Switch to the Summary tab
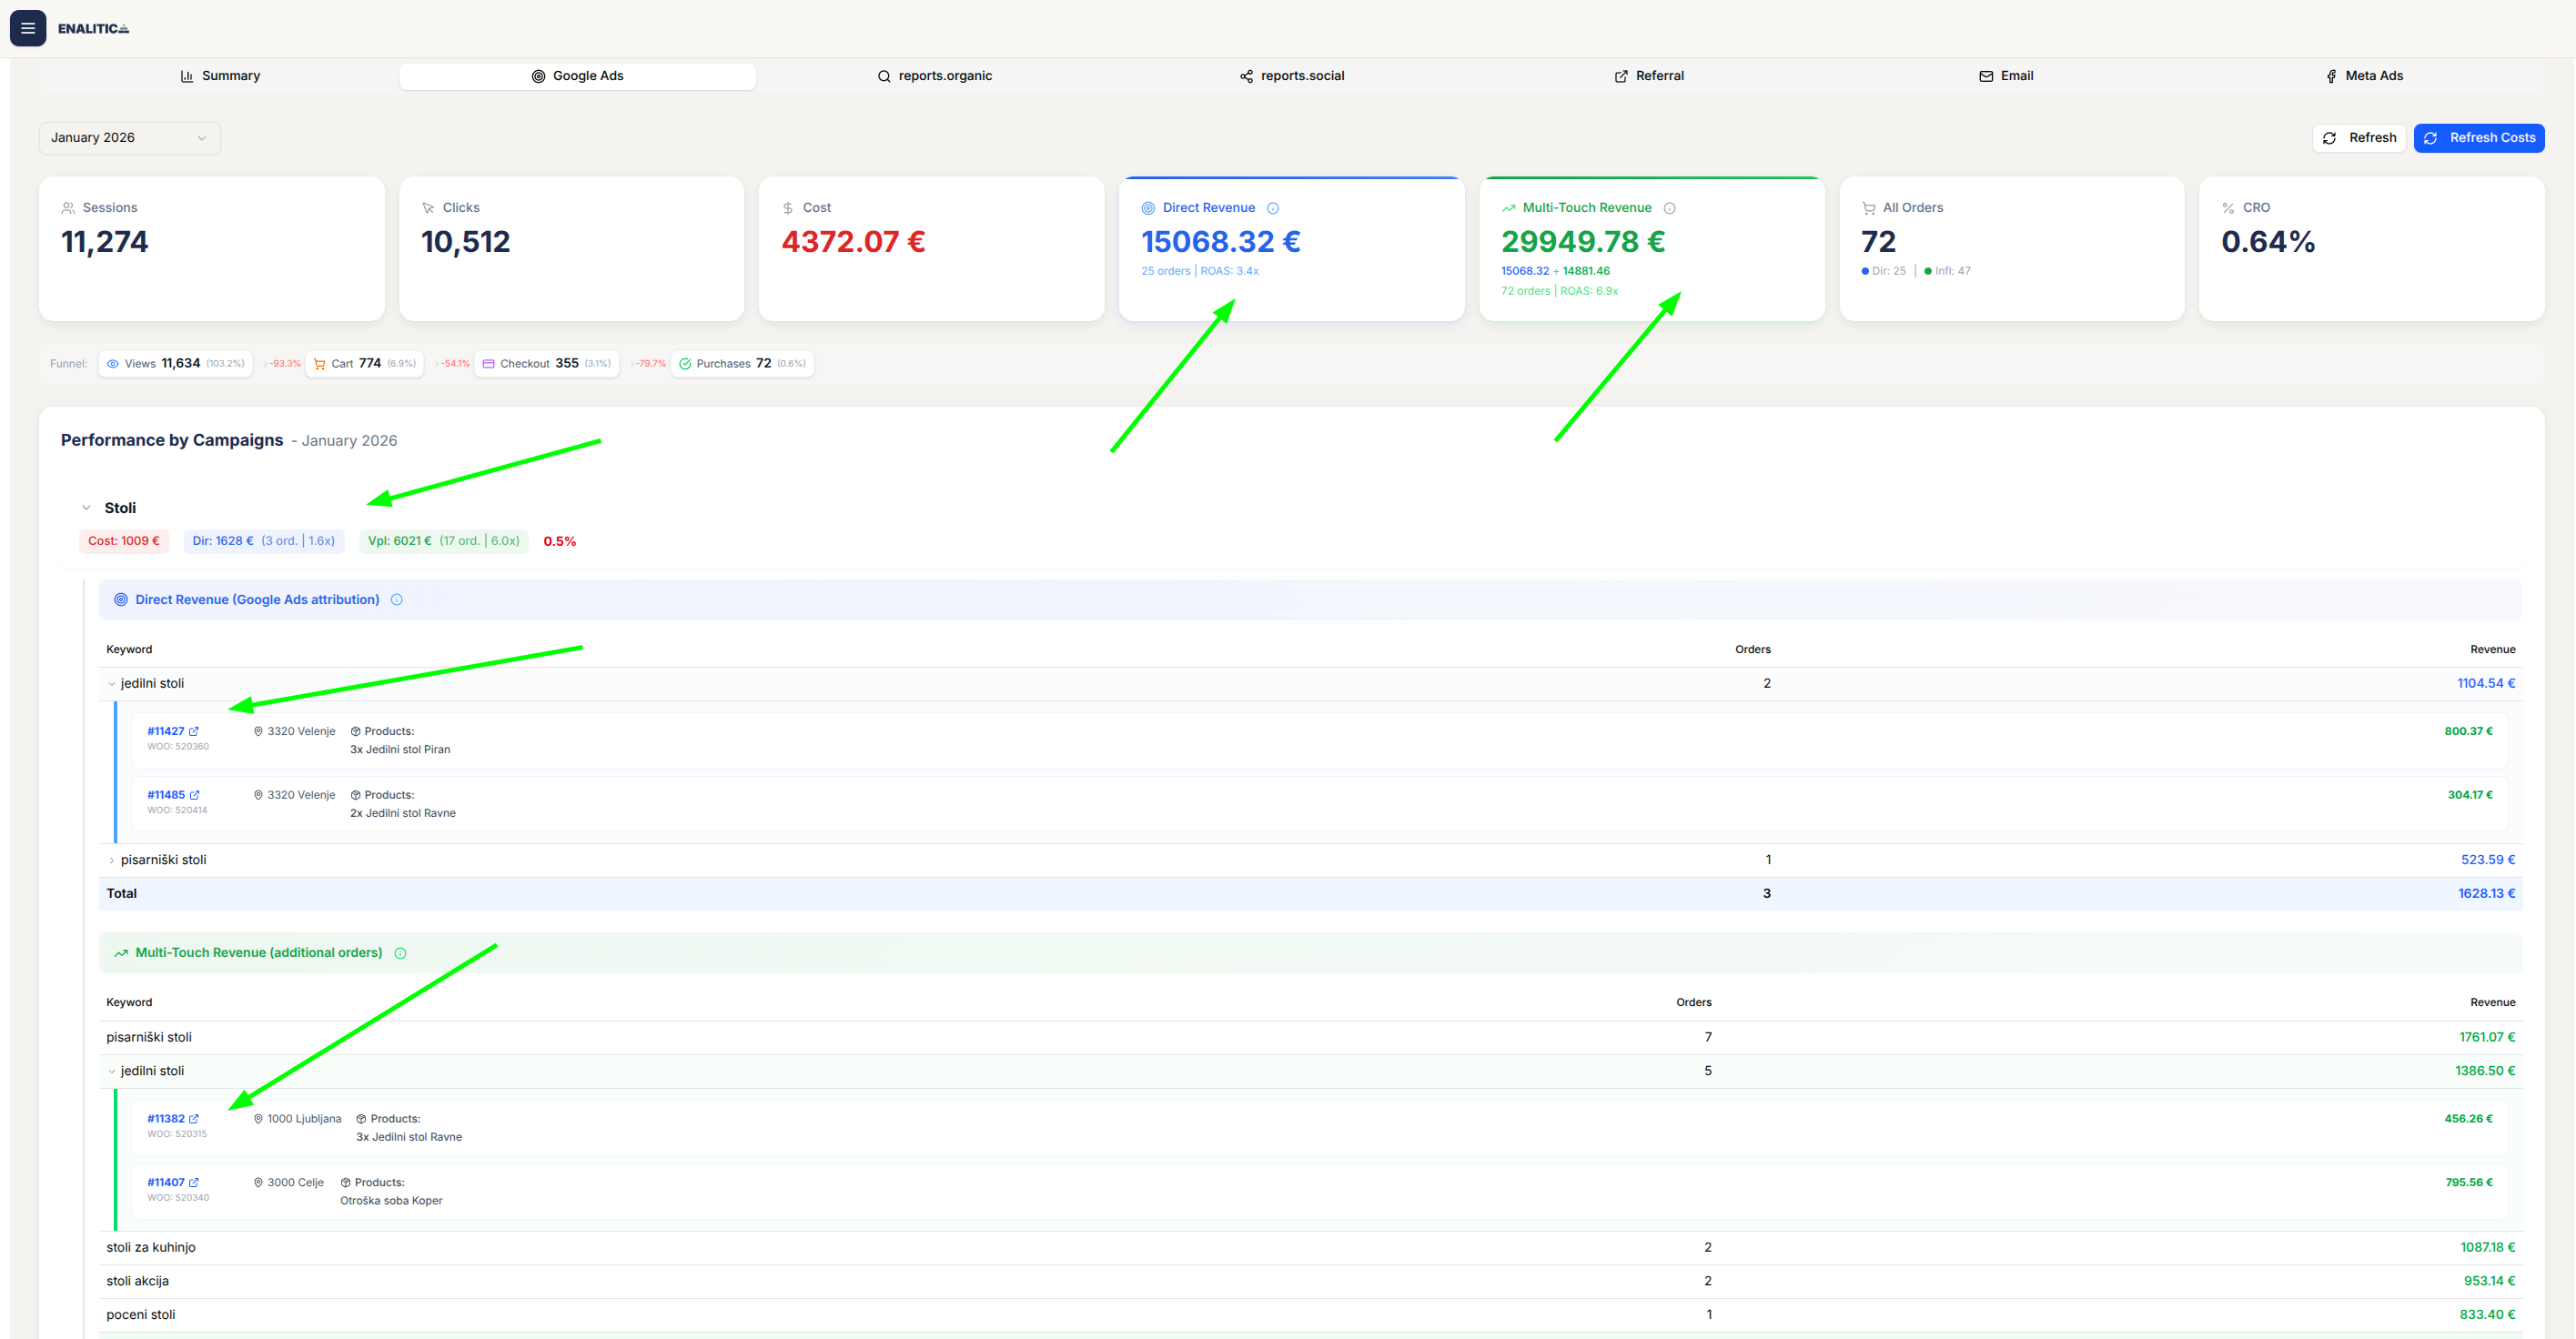 click(x=219, y=75)
